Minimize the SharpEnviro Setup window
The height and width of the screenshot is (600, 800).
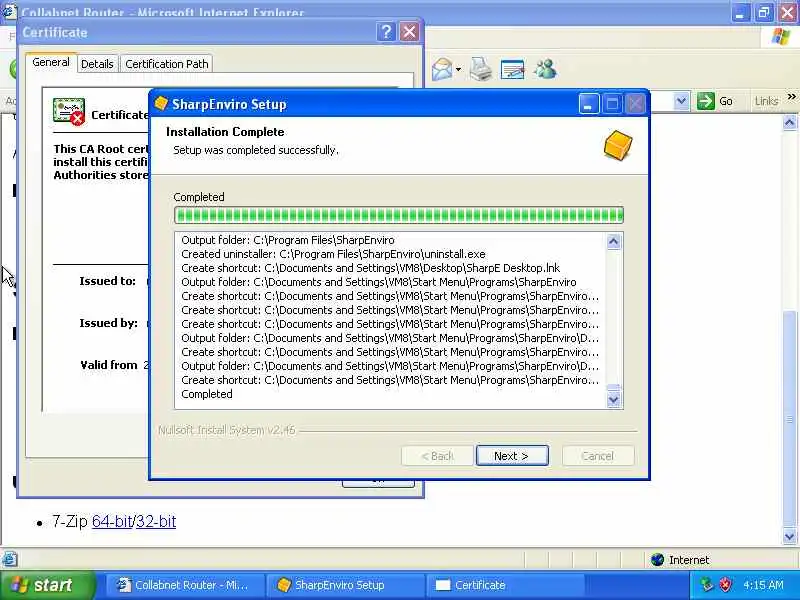[588, 104]
